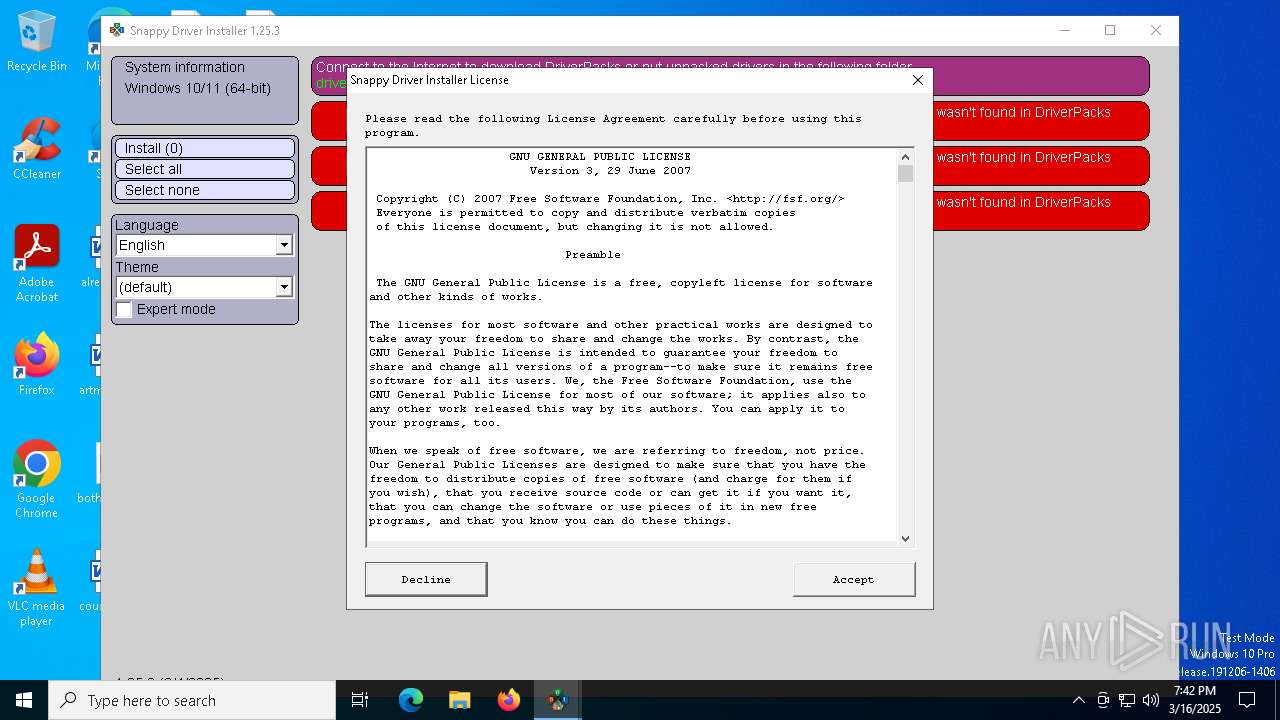This screenshot has width=1280, height=720.
Task: Launch Microsoft Edge from taskbar
Action: (x=411, y=700)
